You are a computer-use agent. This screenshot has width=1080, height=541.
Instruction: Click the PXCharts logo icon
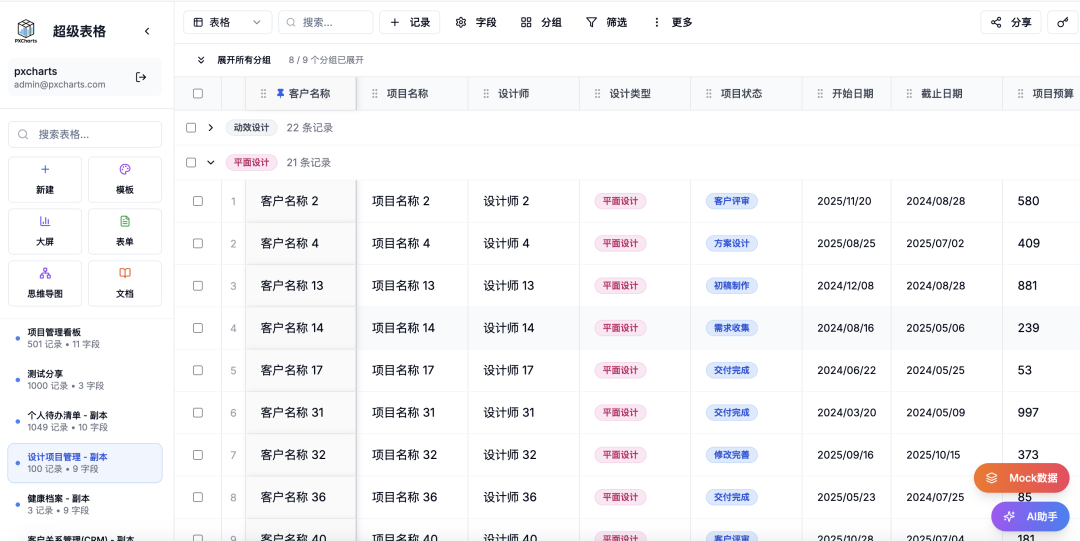(25, 30)
